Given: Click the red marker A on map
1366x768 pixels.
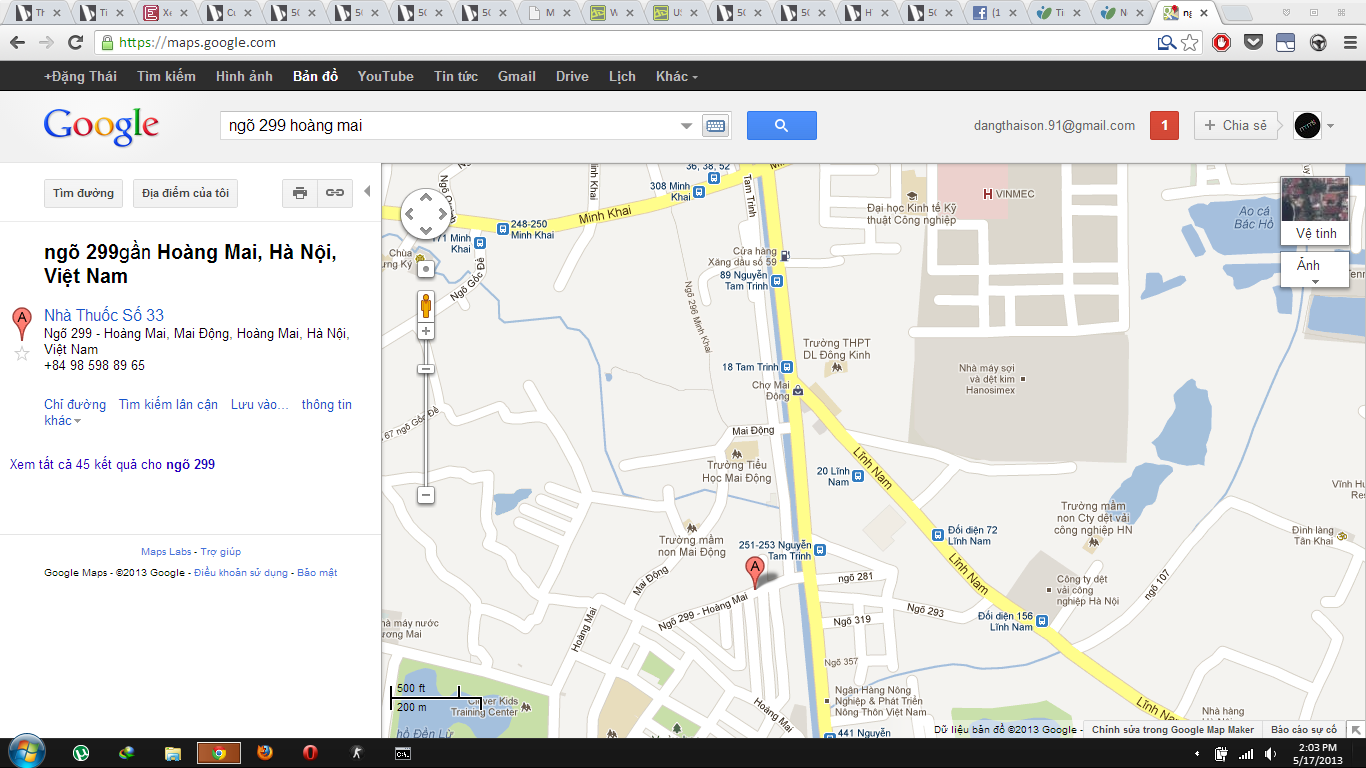Looking at the screenshot, I should [756, 573].
